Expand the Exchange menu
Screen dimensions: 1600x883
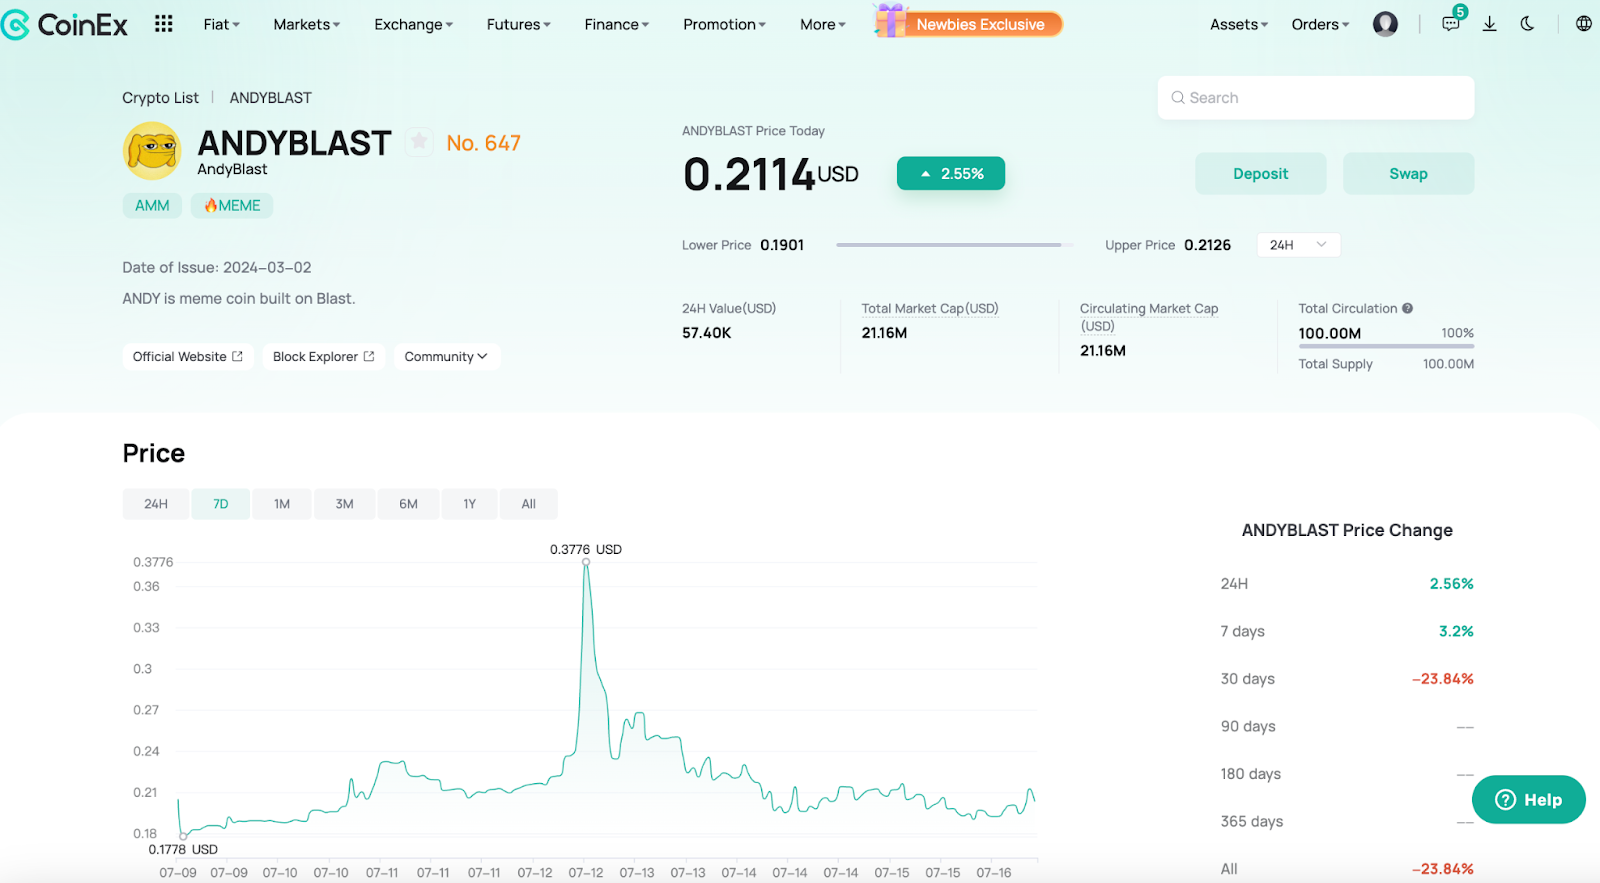(x=413, y=24)
